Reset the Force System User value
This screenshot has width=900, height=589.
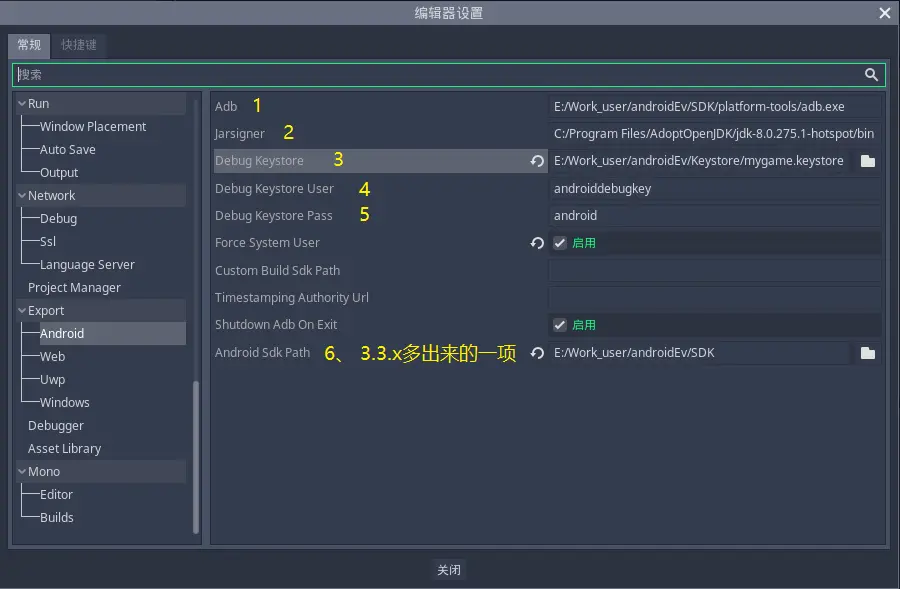click(x=537, y=243)
